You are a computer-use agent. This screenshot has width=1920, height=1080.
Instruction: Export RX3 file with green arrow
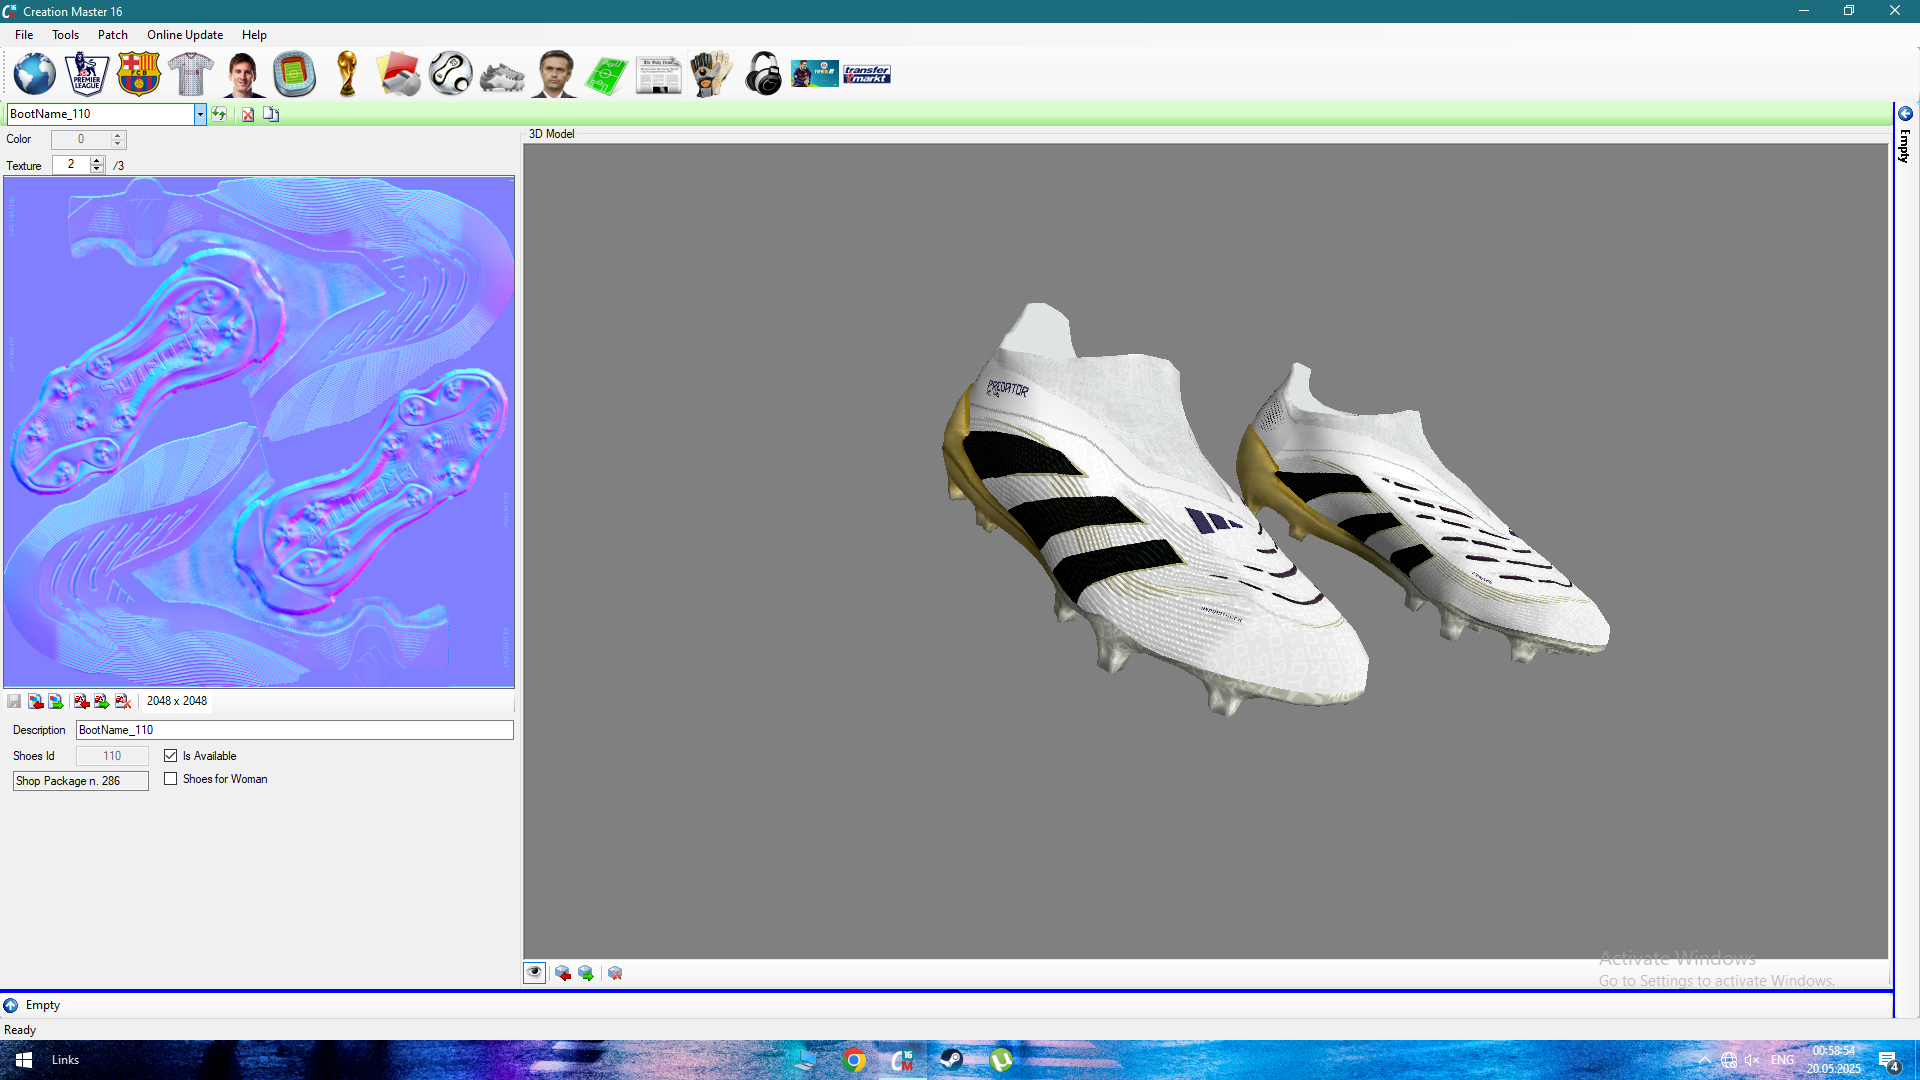click(102, 701)
